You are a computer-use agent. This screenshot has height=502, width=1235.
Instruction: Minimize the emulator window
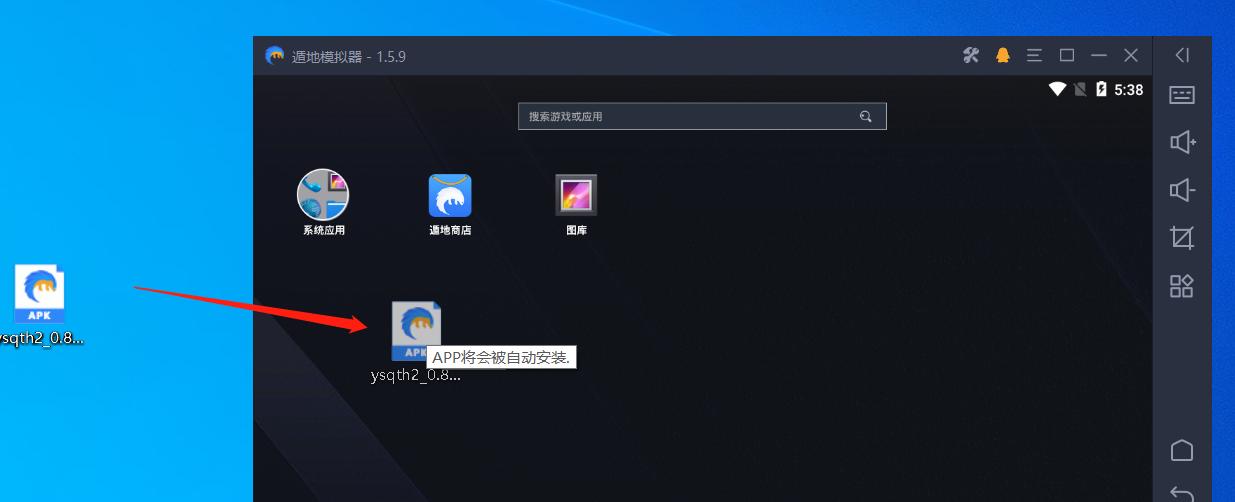click(x=1099, y=55)
